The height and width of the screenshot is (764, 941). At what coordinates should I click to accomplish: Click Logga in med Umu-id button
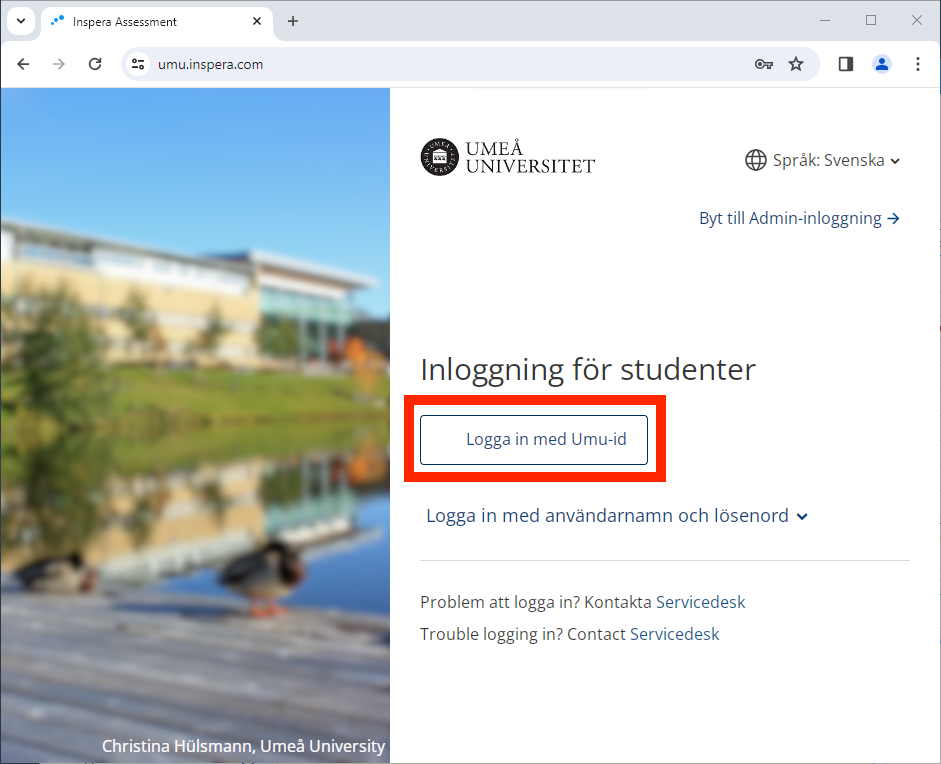[x=534, y=439]
